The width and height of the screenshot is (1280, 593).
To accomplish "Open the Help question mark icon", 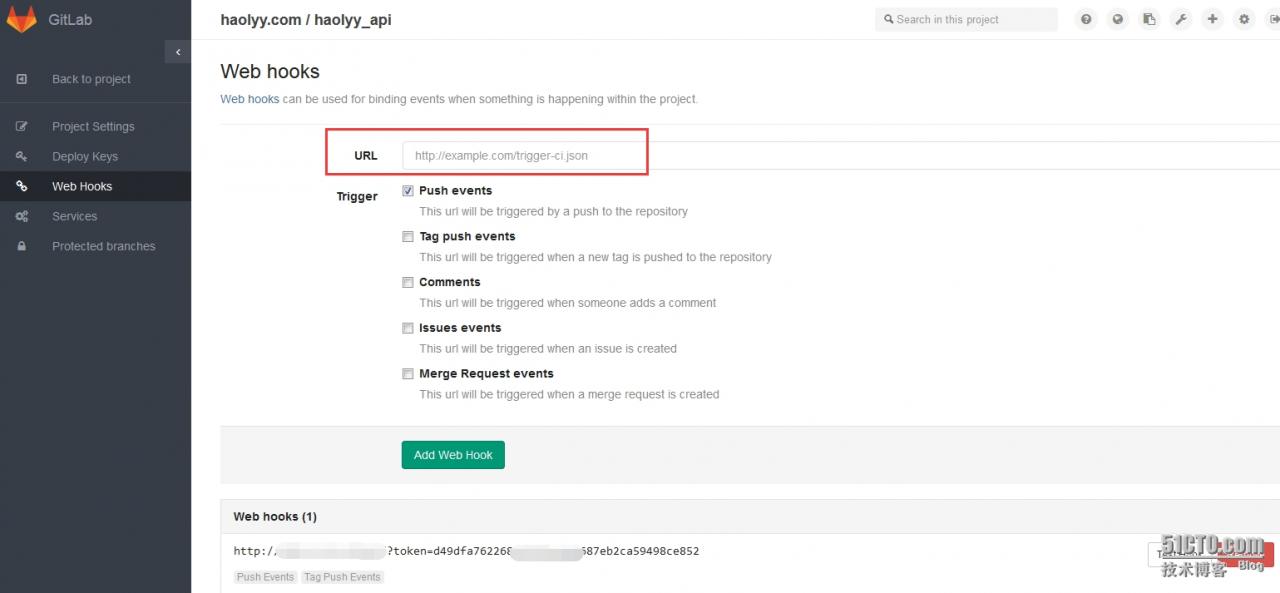I will [x=1086, y=19].
